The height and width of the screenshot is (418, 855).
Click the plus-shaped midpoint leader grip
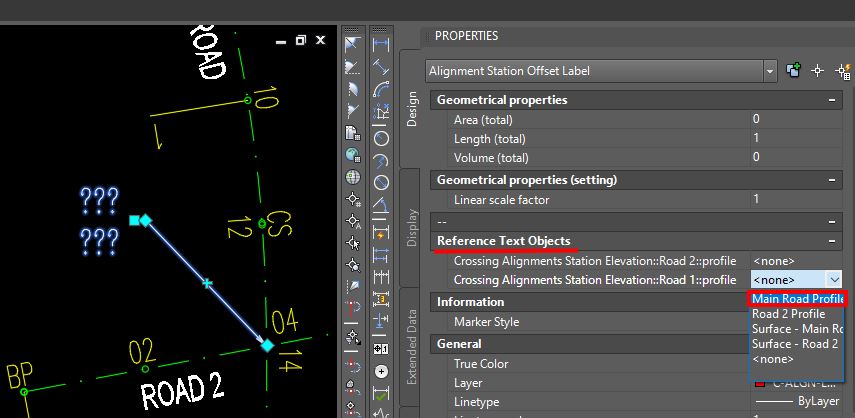207,283
